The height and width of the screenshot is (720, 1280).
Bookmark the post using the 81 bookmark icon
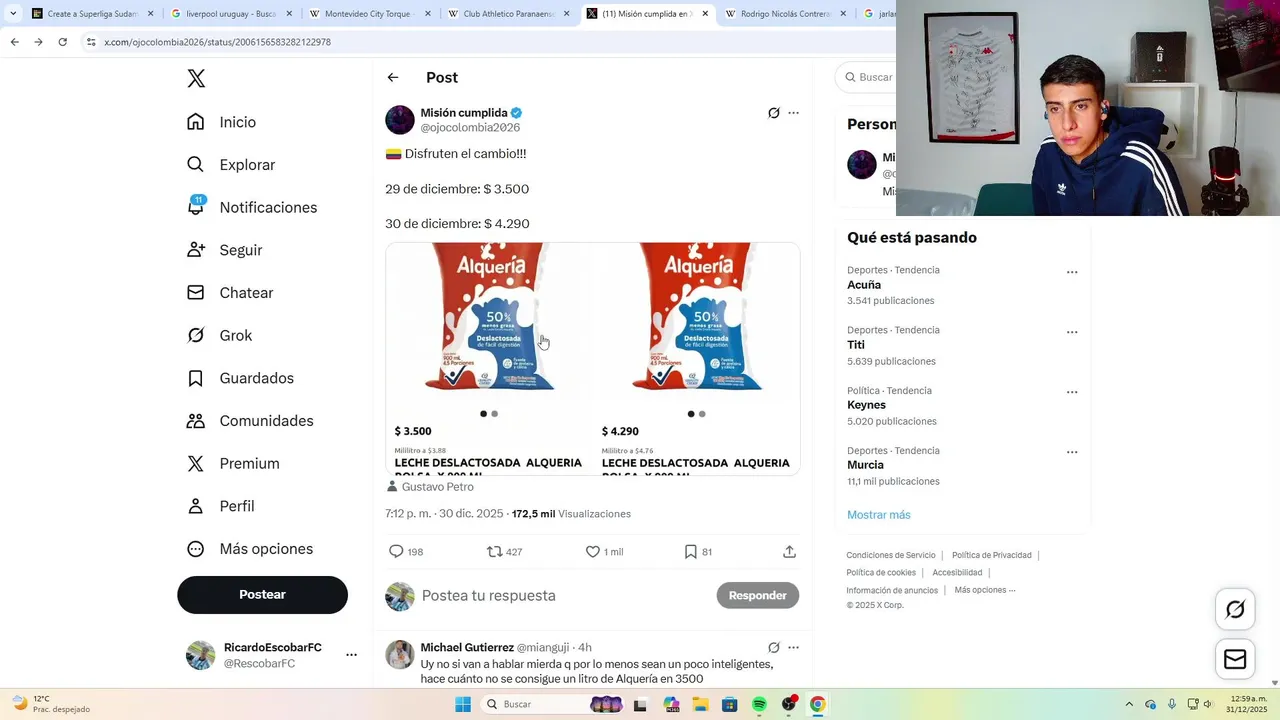point(690,551)
